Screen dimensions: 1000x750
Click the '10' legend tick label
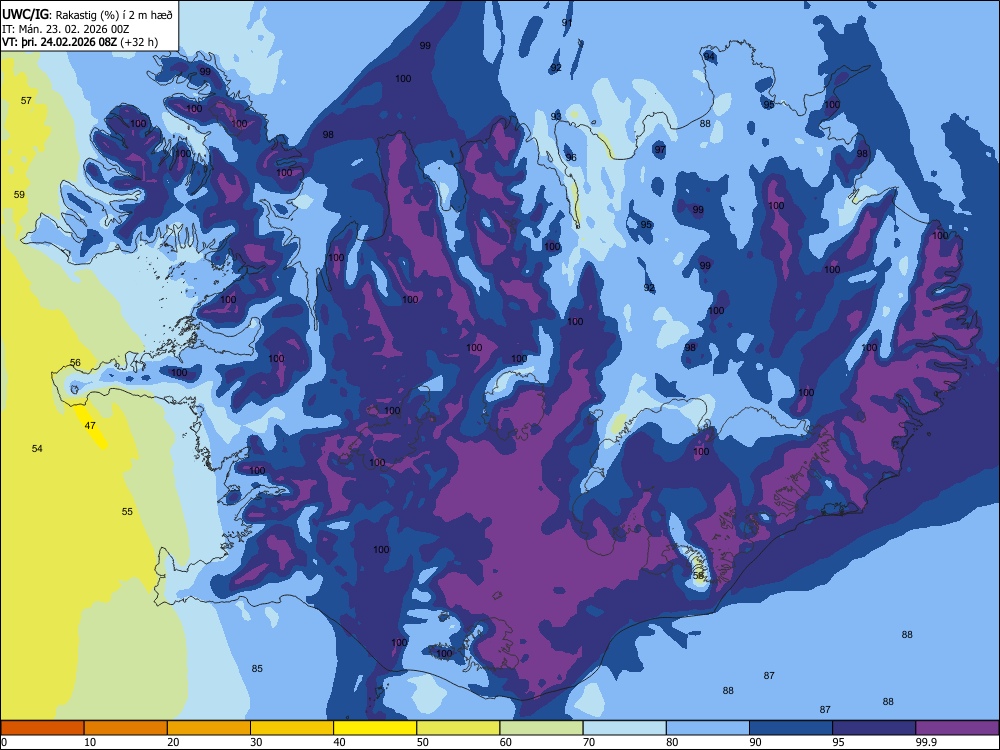tap(90, 742)
